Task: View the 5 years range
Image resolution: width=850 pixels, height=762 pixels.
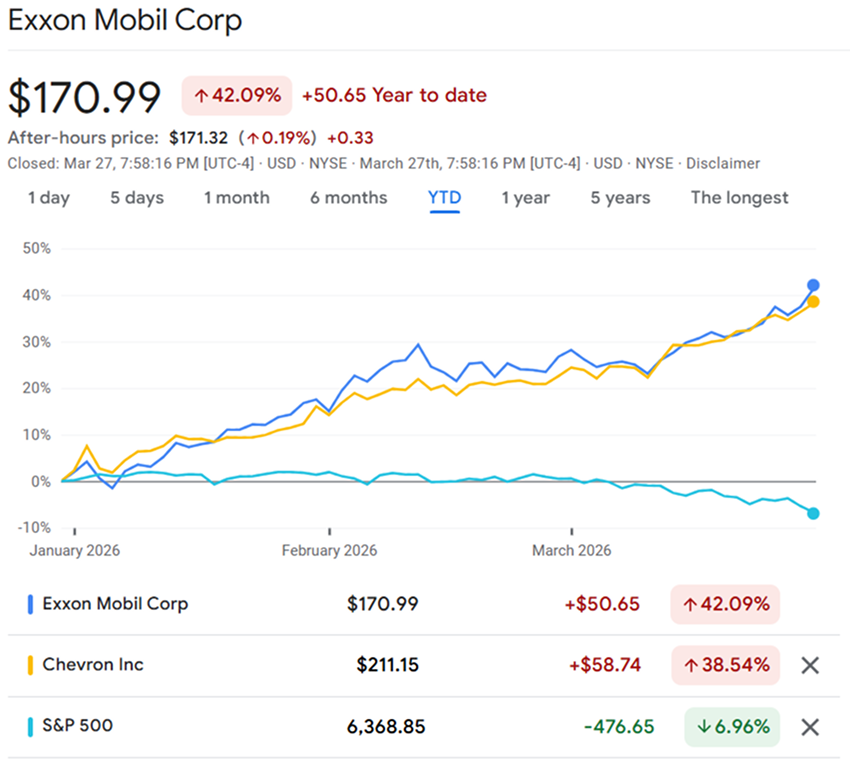Action: (x=620, y=198)
